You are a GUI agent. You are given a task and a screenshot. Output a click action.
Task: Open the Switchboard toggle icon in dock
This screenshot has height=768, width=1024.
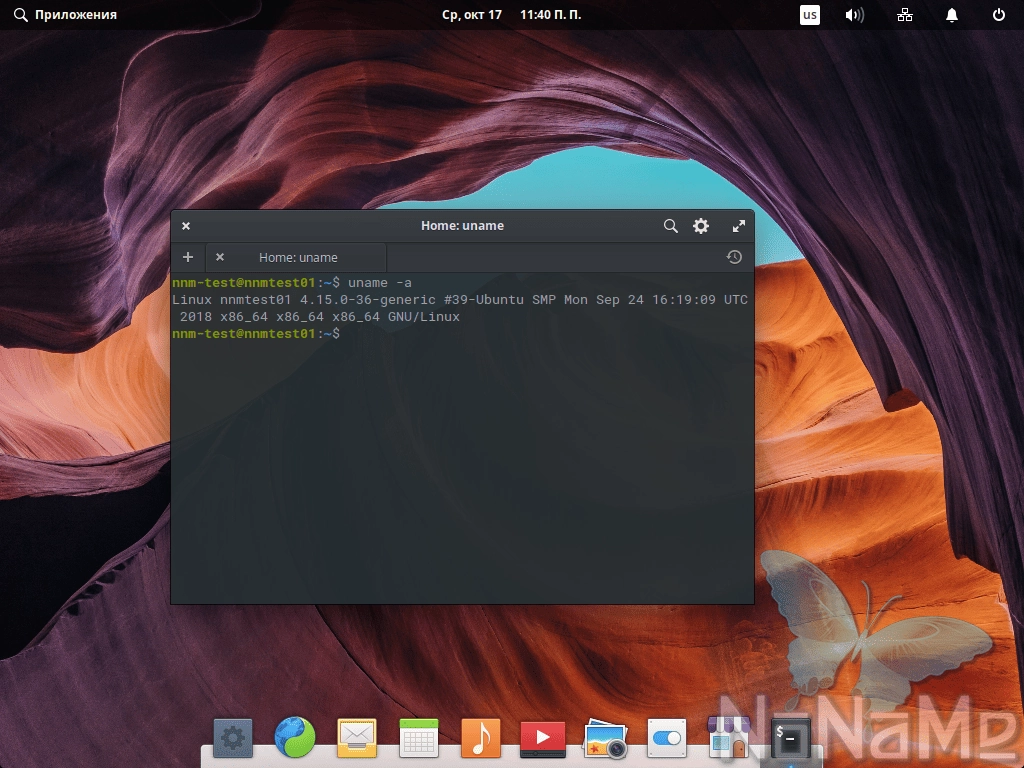[x=667, y=738]
